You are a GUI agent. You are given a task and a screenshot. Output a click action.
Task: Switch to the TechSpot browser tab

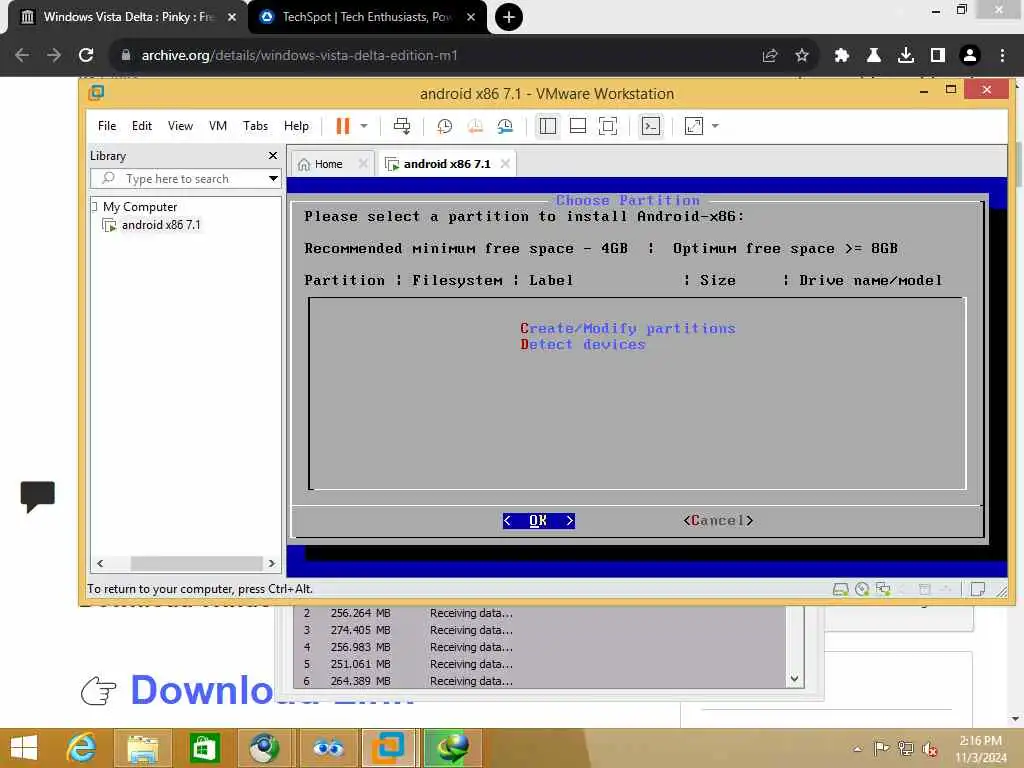tap(366, 17)
